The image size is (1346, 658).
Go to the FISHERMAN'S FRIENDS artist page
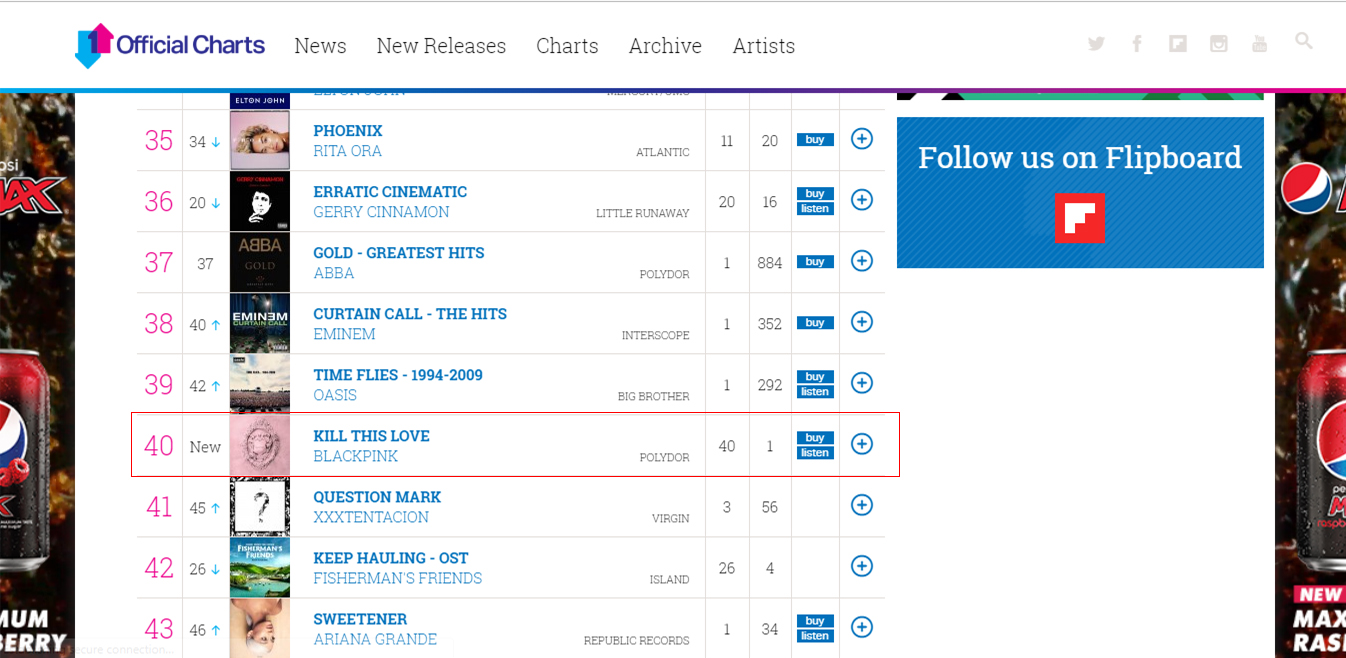398,578
